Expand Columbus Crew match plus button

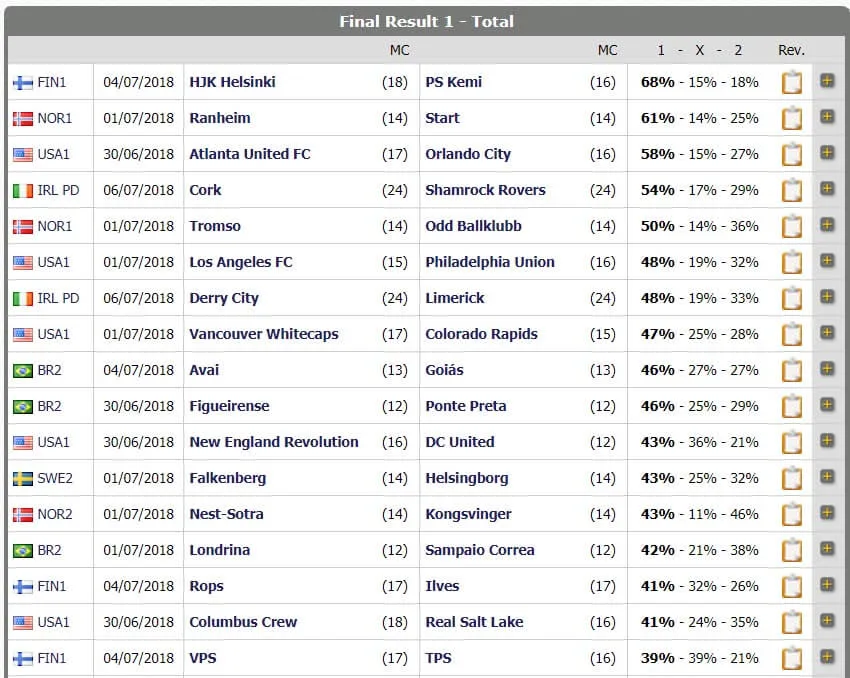[x=827, y=621]
